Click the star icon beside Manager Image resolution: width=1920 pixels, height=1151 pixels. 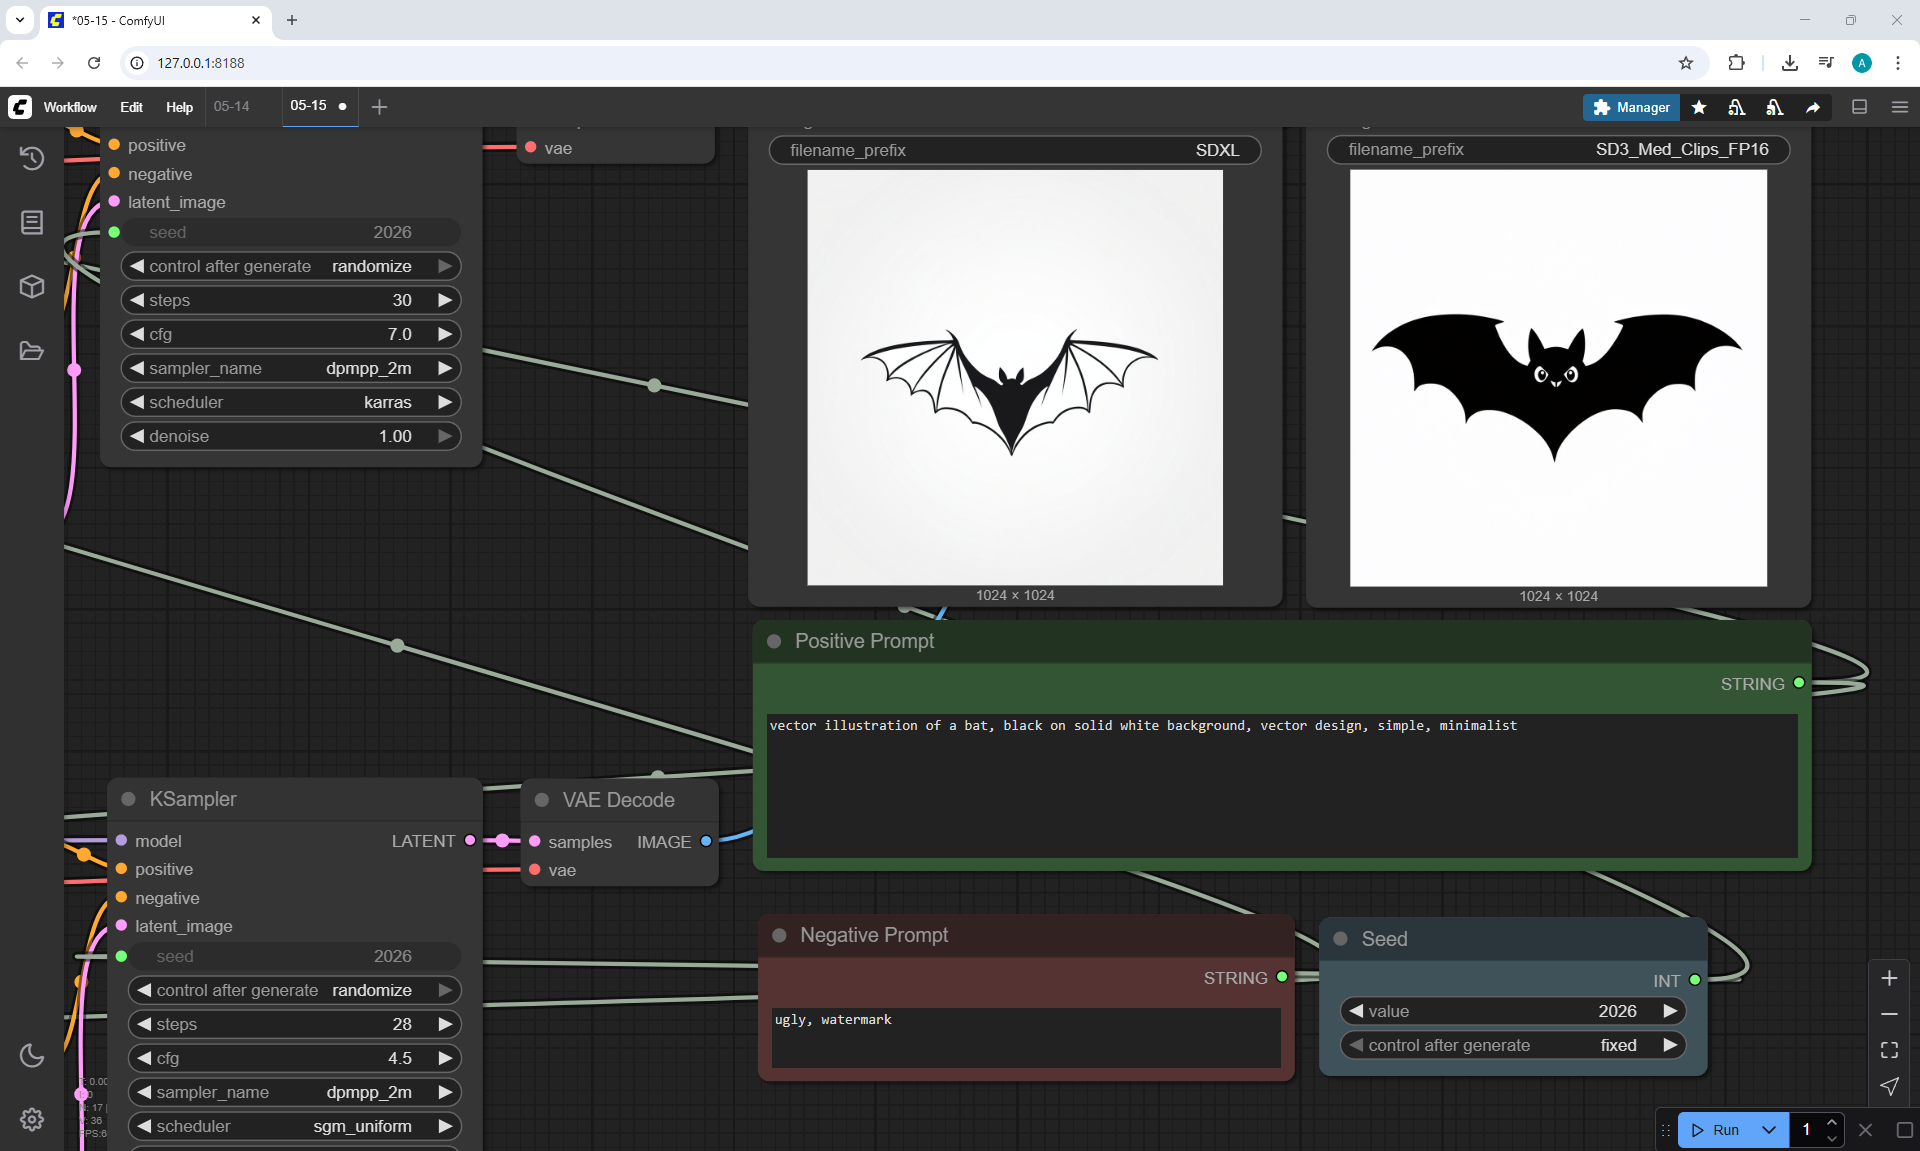coord(1699,107)
